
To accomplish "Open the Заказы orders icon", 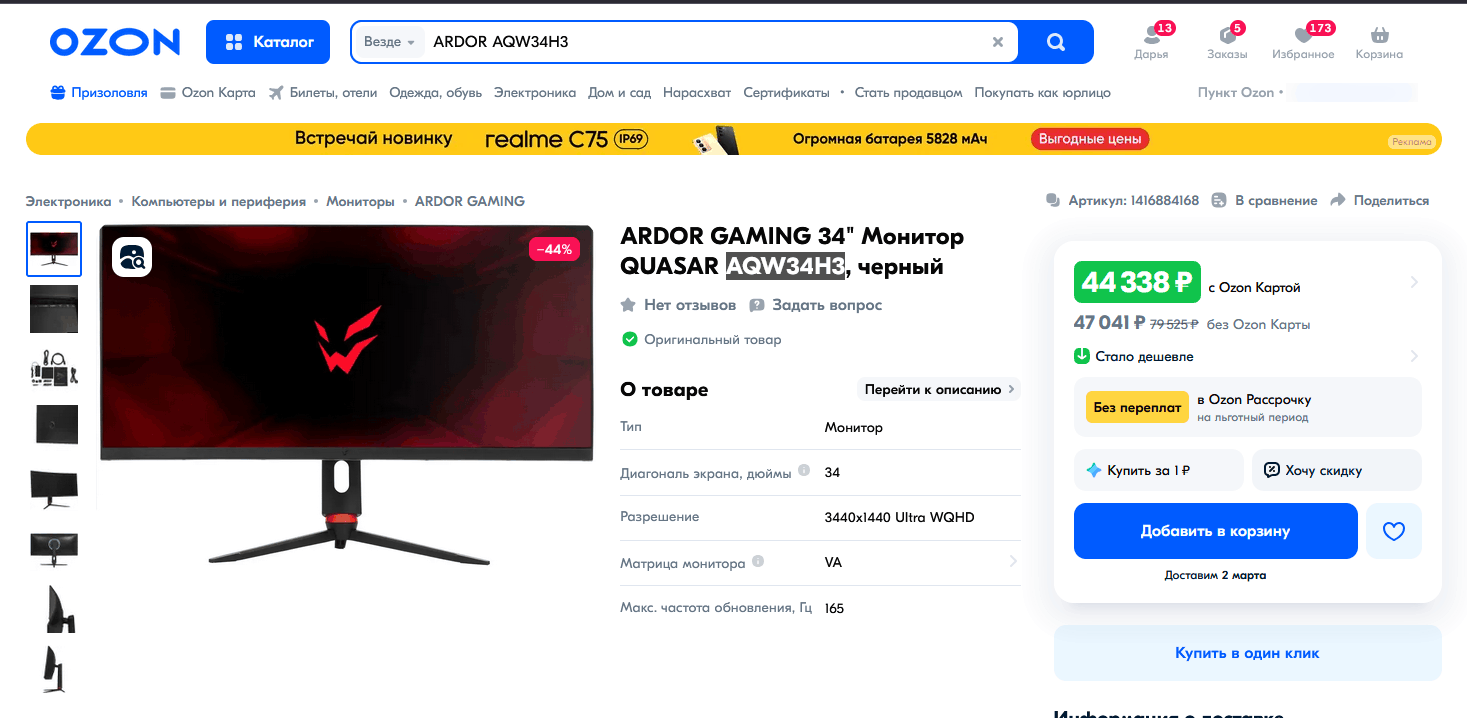I will pos(1227,42).
